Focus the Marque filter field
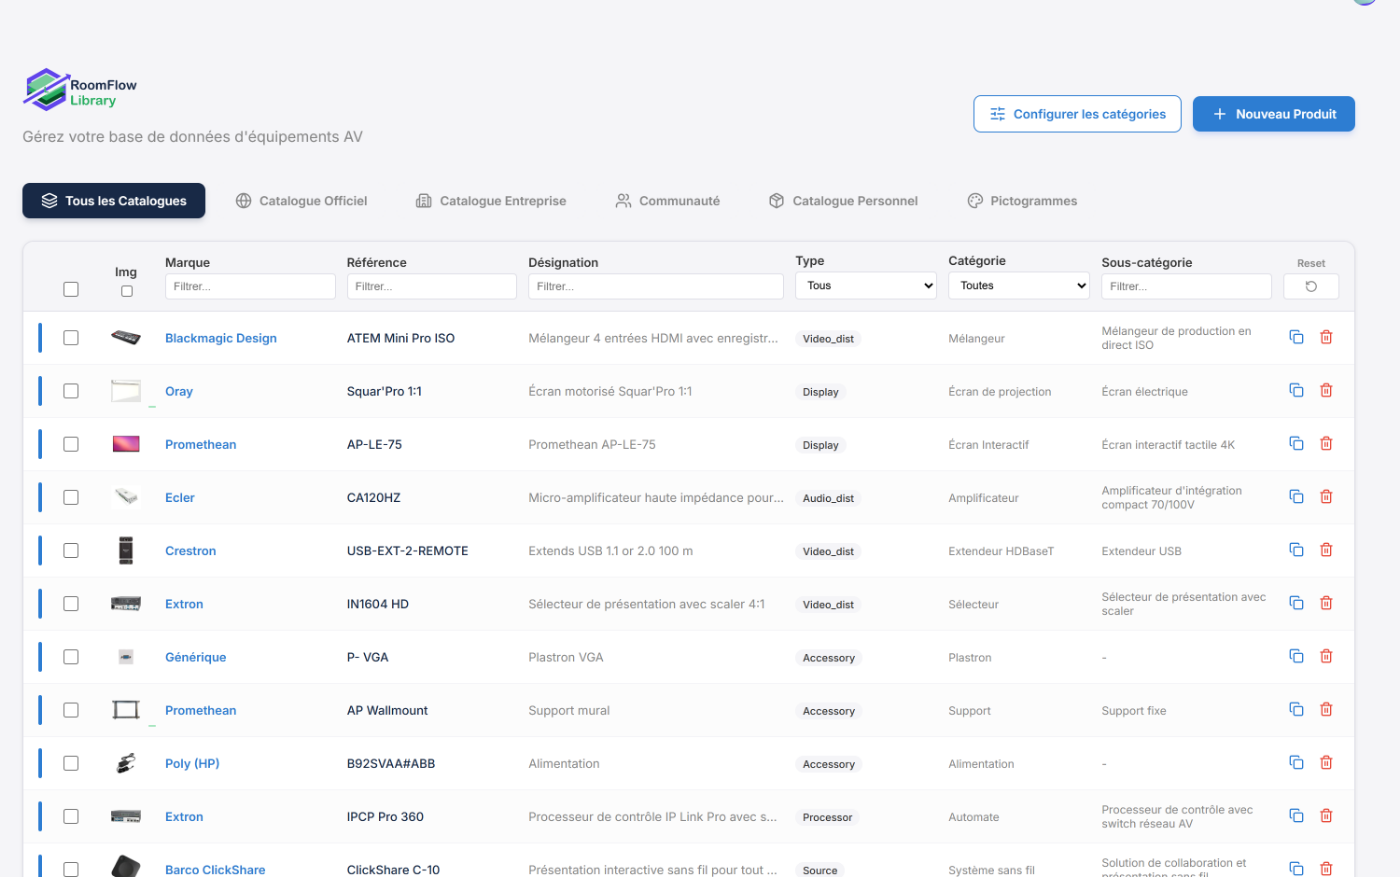 pos(250,286)
